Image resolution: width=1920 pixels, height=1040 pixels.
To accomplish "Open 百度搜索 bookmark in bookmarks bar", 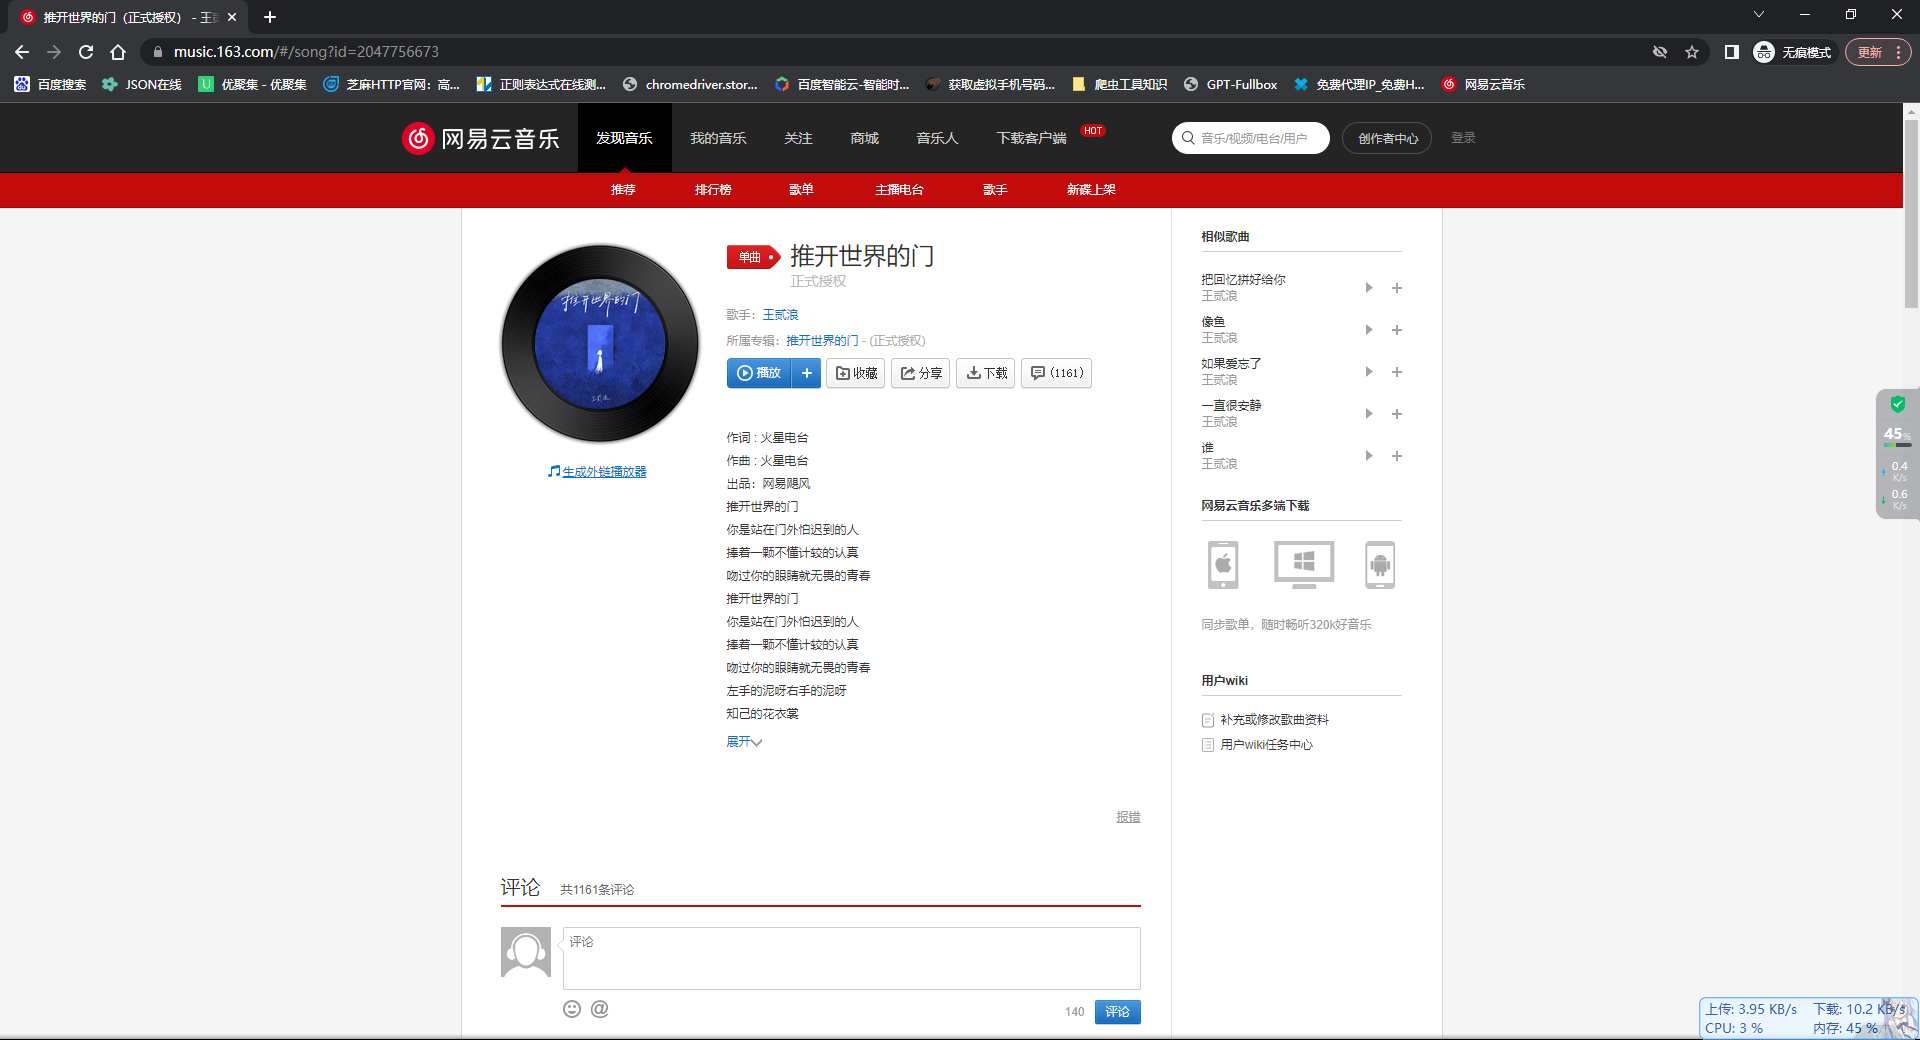I will pos(50,85).
